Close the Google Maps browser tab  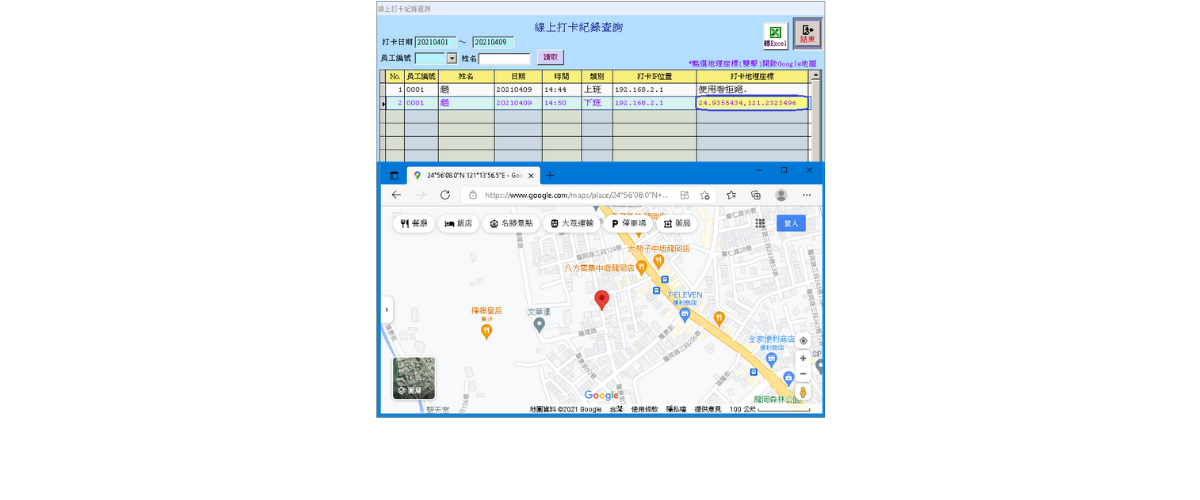531,175
